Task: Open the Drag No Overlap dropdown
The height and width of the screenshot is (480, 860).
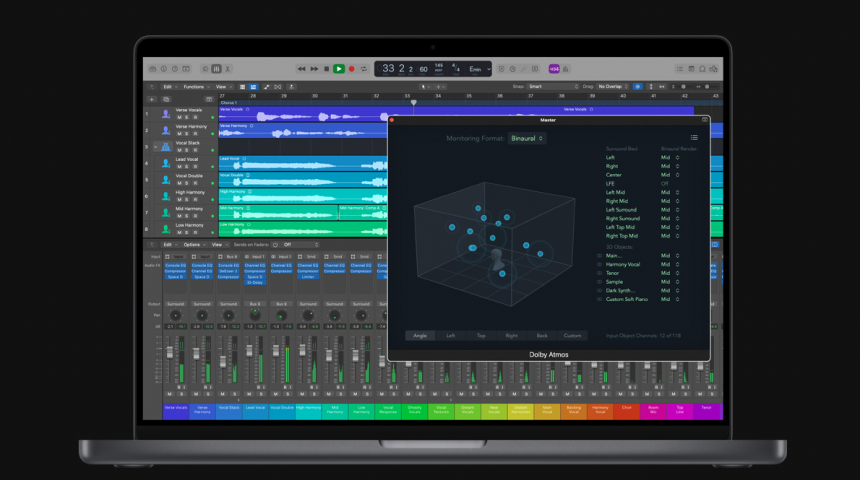Action: (613, 87)
